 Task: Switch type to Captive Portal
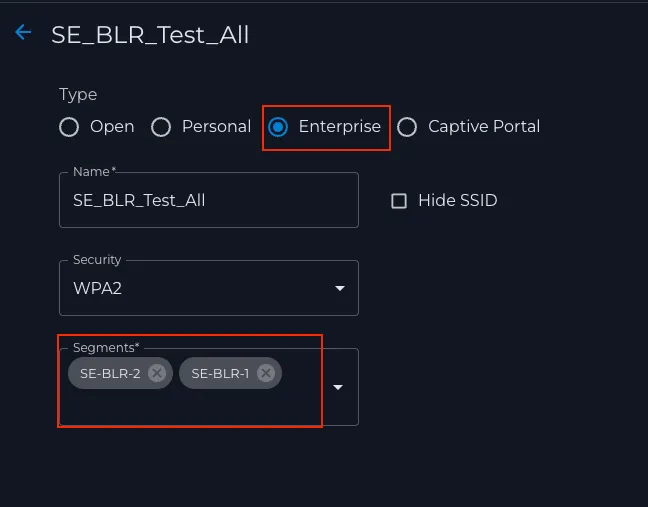(x=407, y=127)
